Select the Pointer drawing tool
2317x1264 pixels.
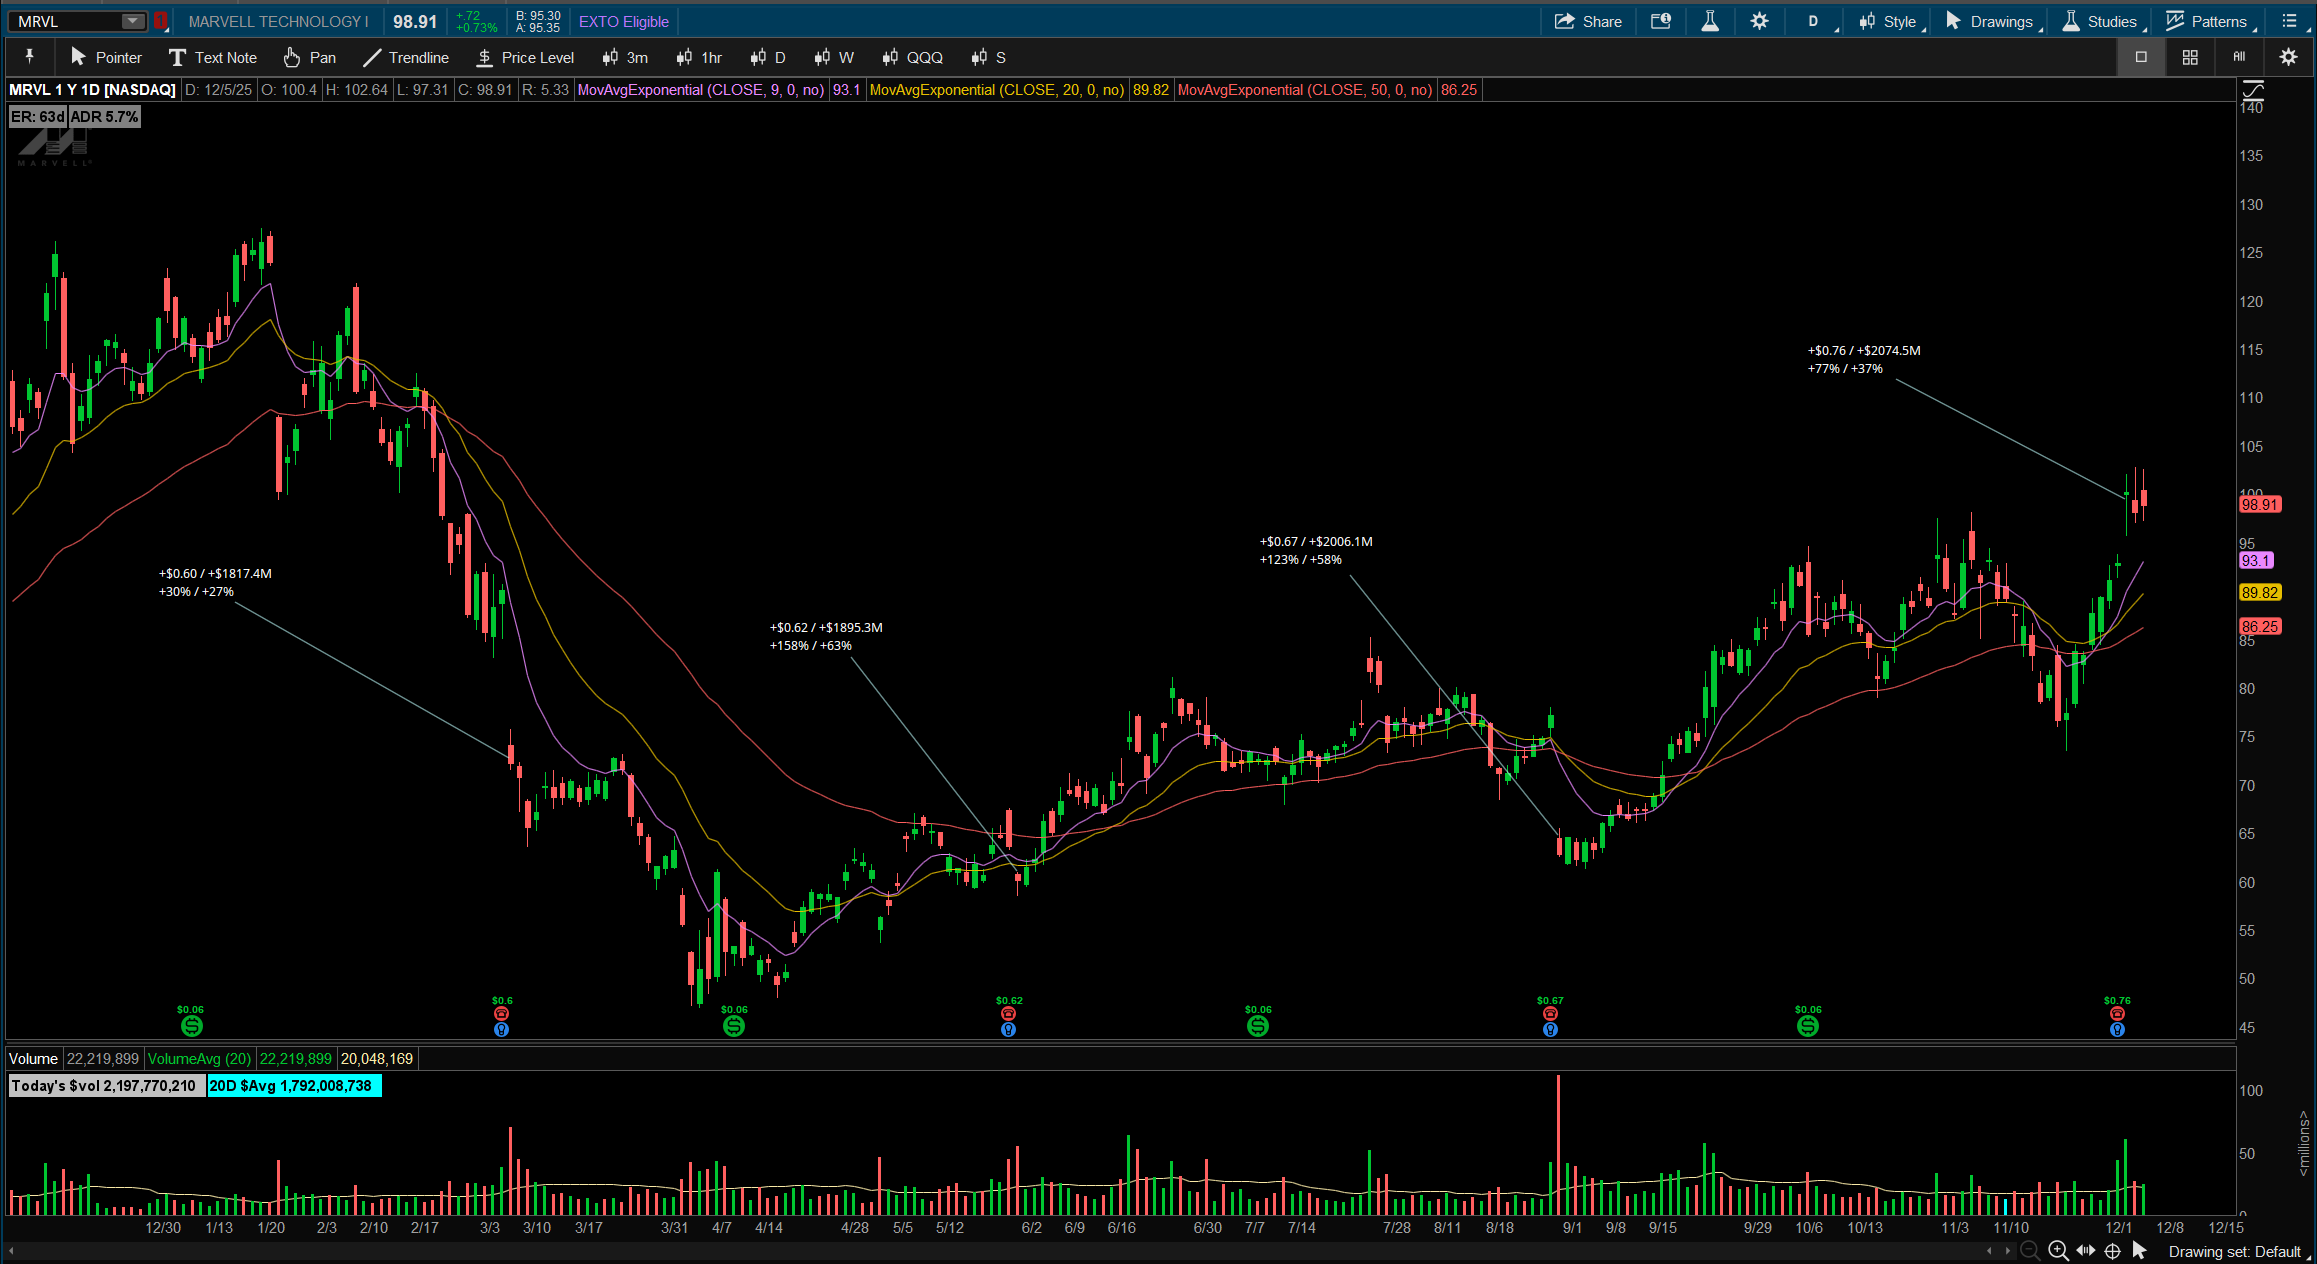point(106,57)
